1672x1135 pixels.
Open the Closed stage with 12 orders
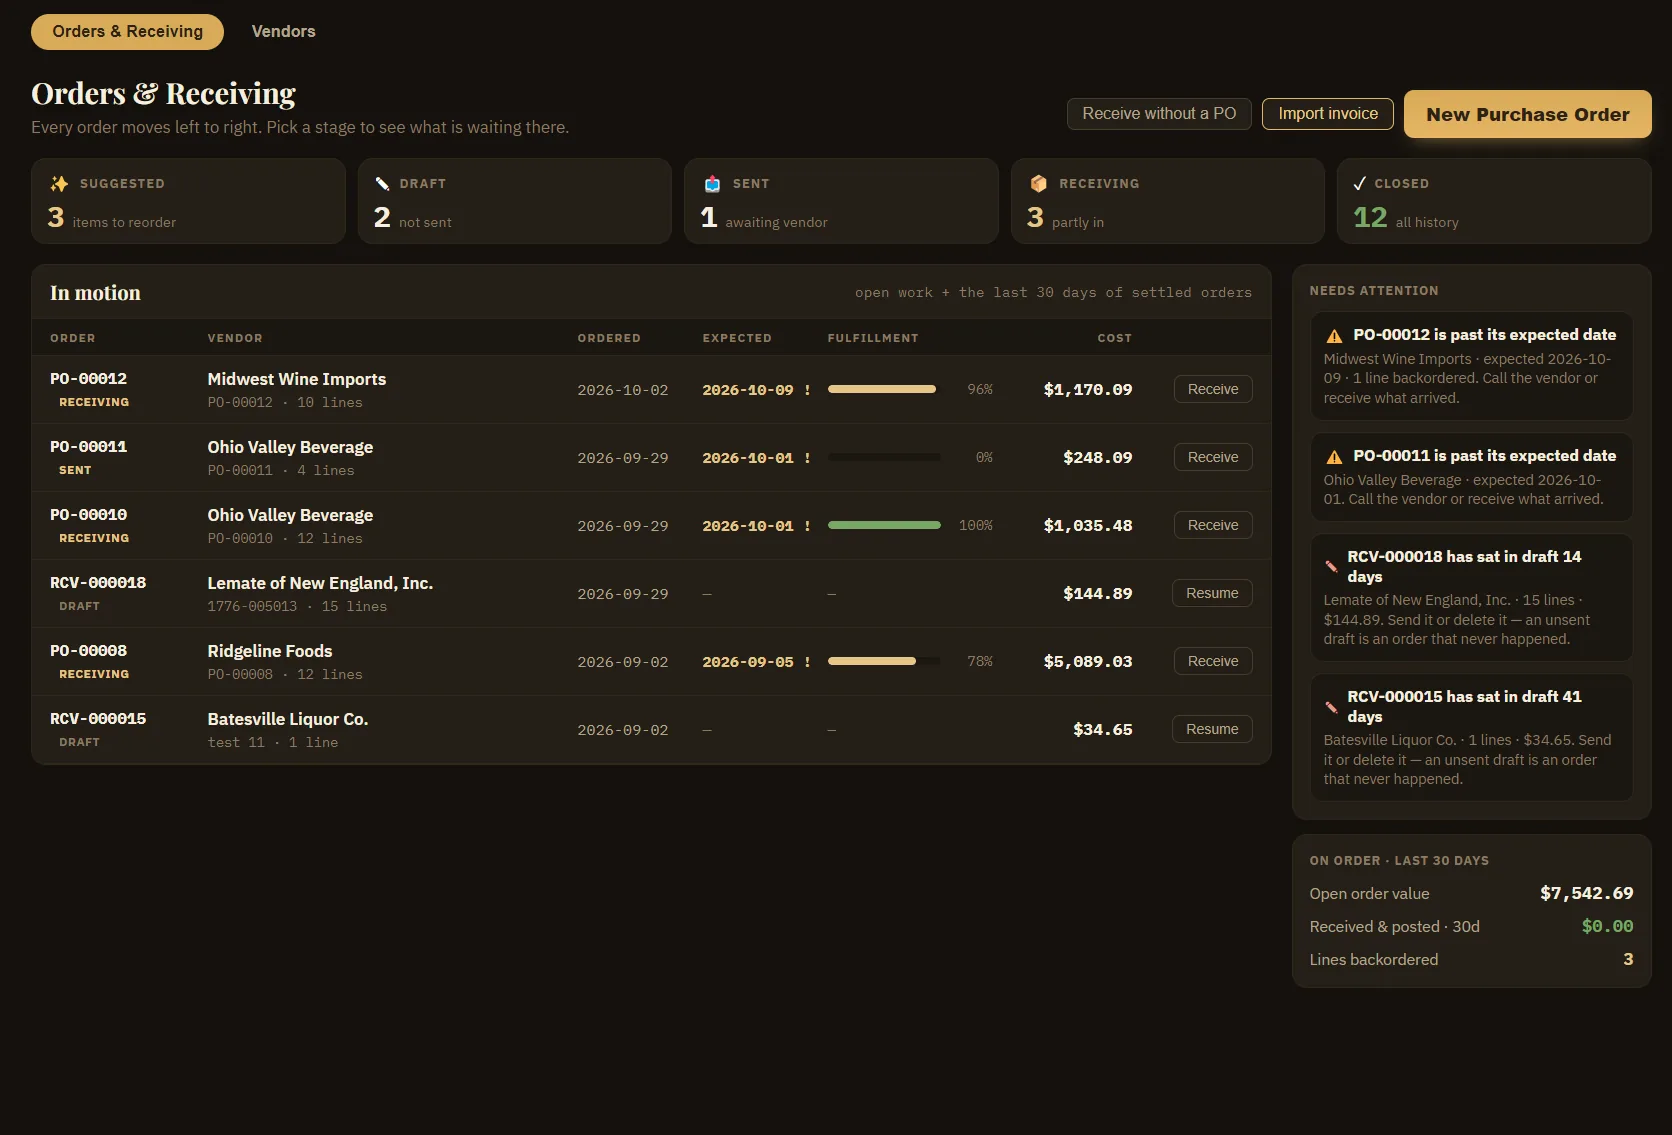pos(1494,201)
